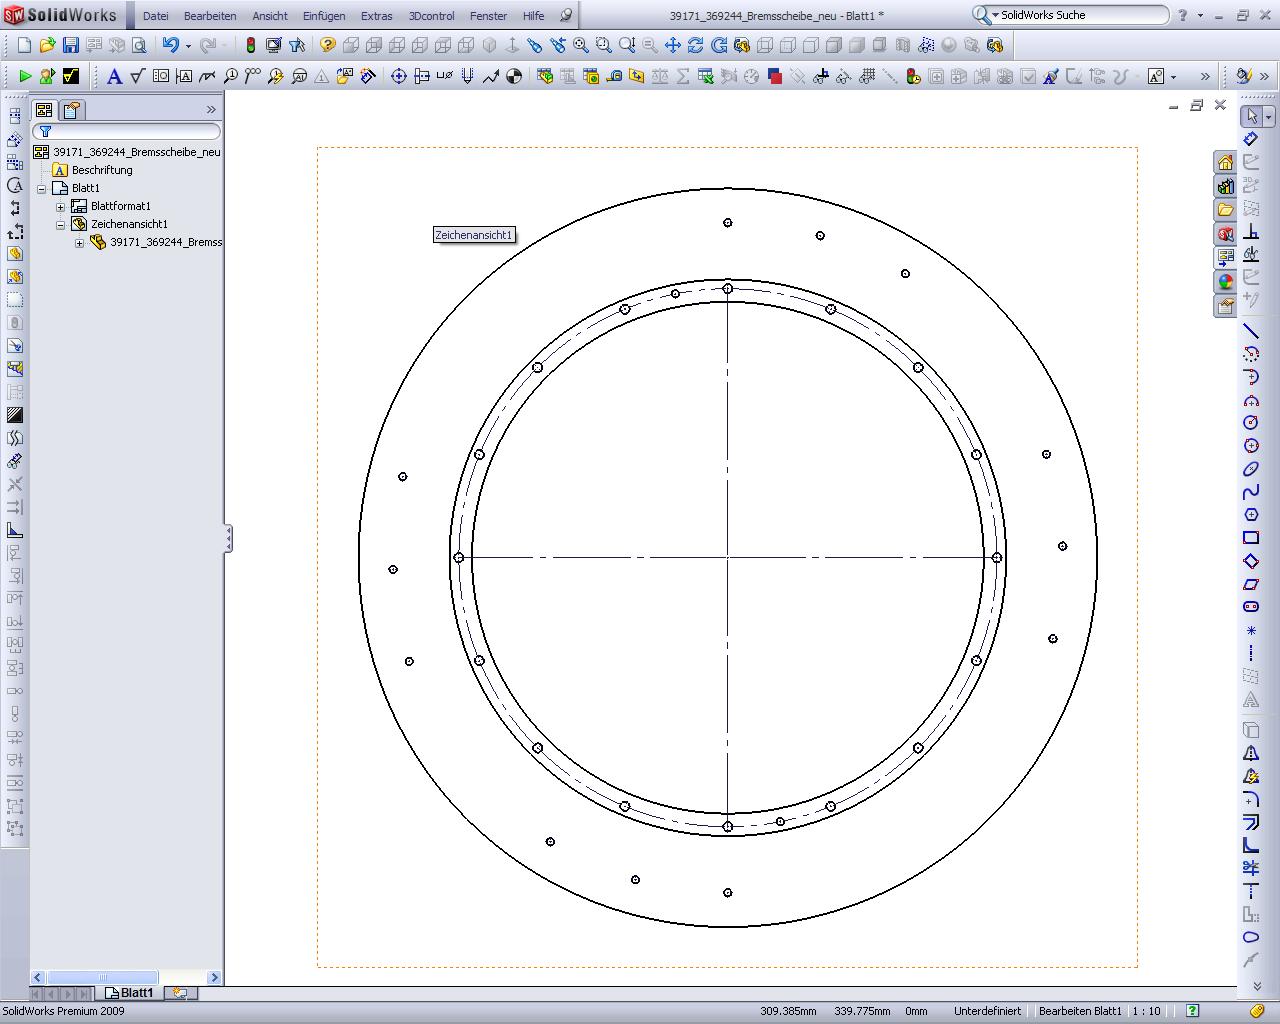
Task: Click the Pan view icon
Action: 672,45
